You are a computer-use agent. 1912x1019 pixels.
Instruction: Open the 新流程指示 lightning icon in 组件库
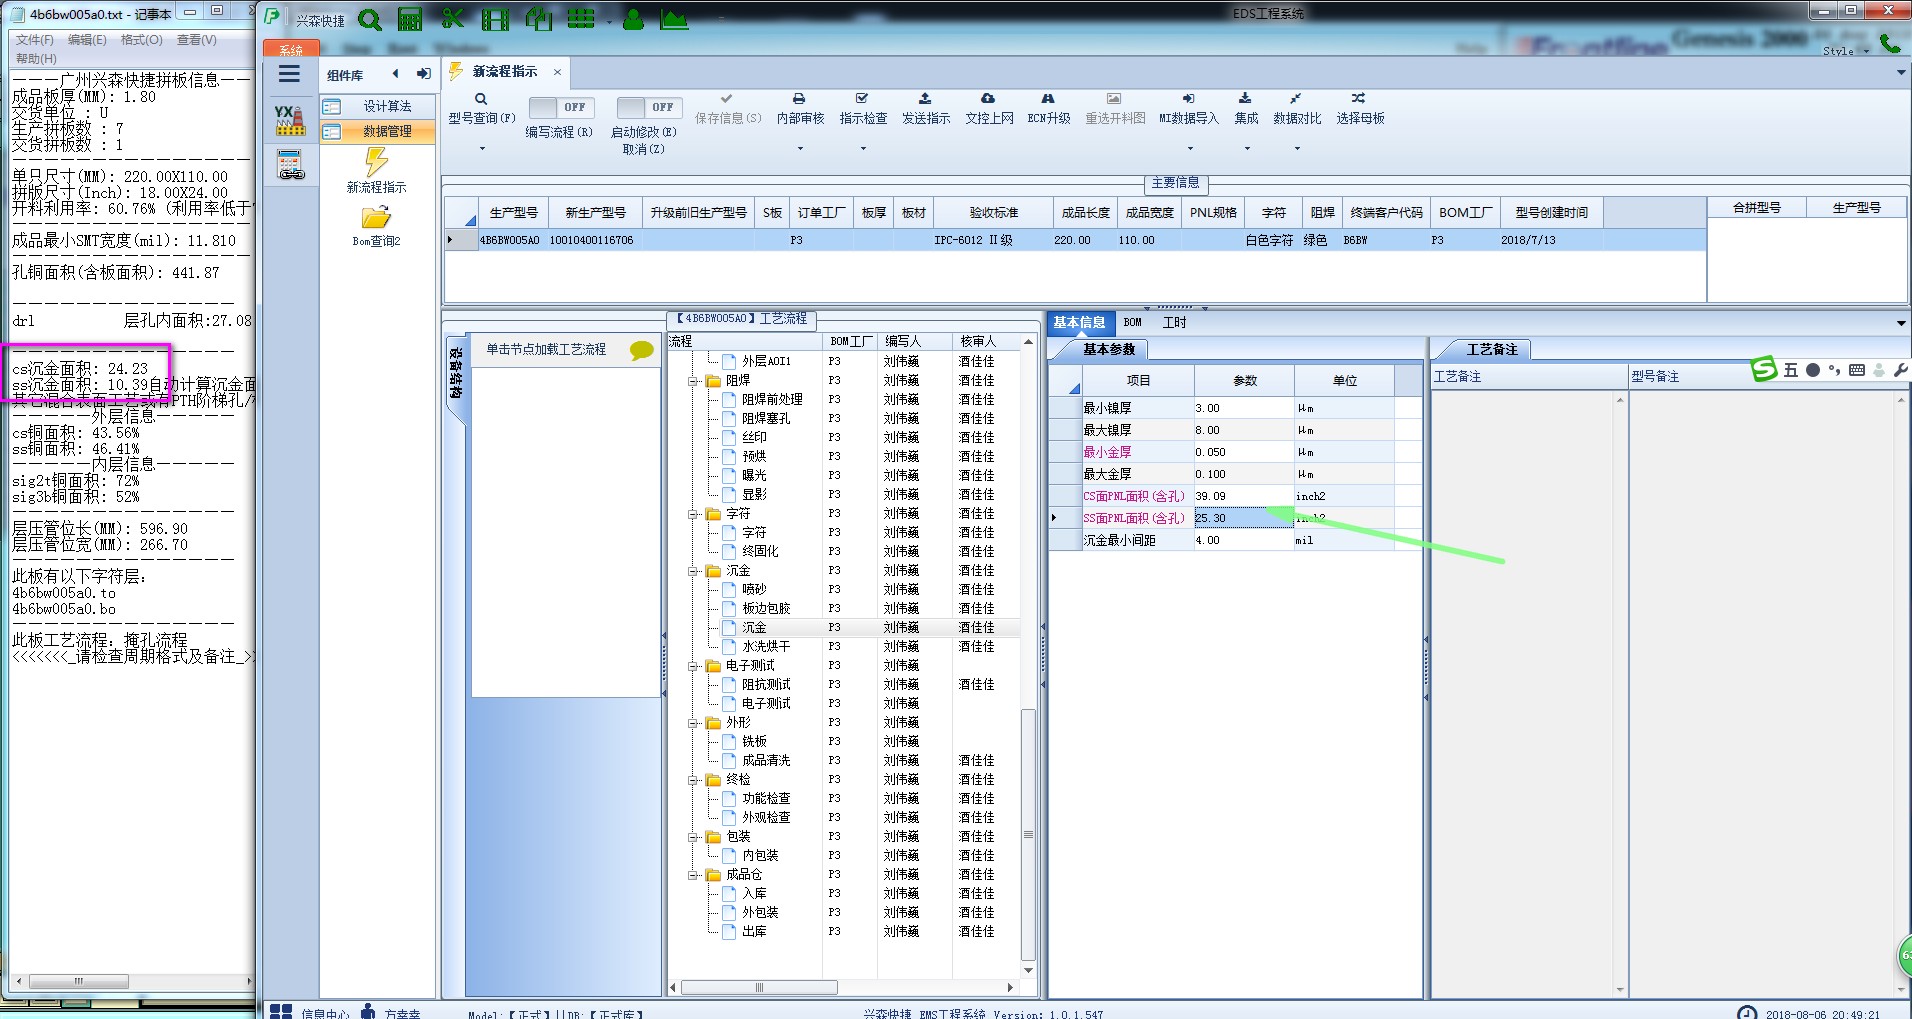coord(376,161)
